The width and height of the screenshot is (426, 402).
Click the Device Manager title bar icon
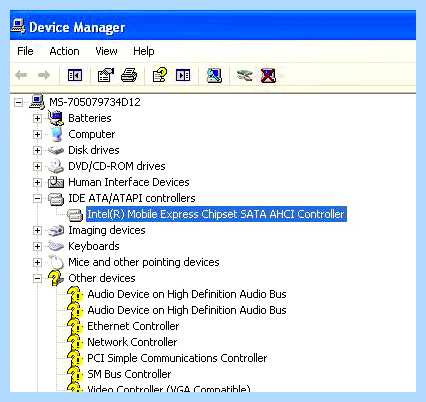(x=18, y=26)
